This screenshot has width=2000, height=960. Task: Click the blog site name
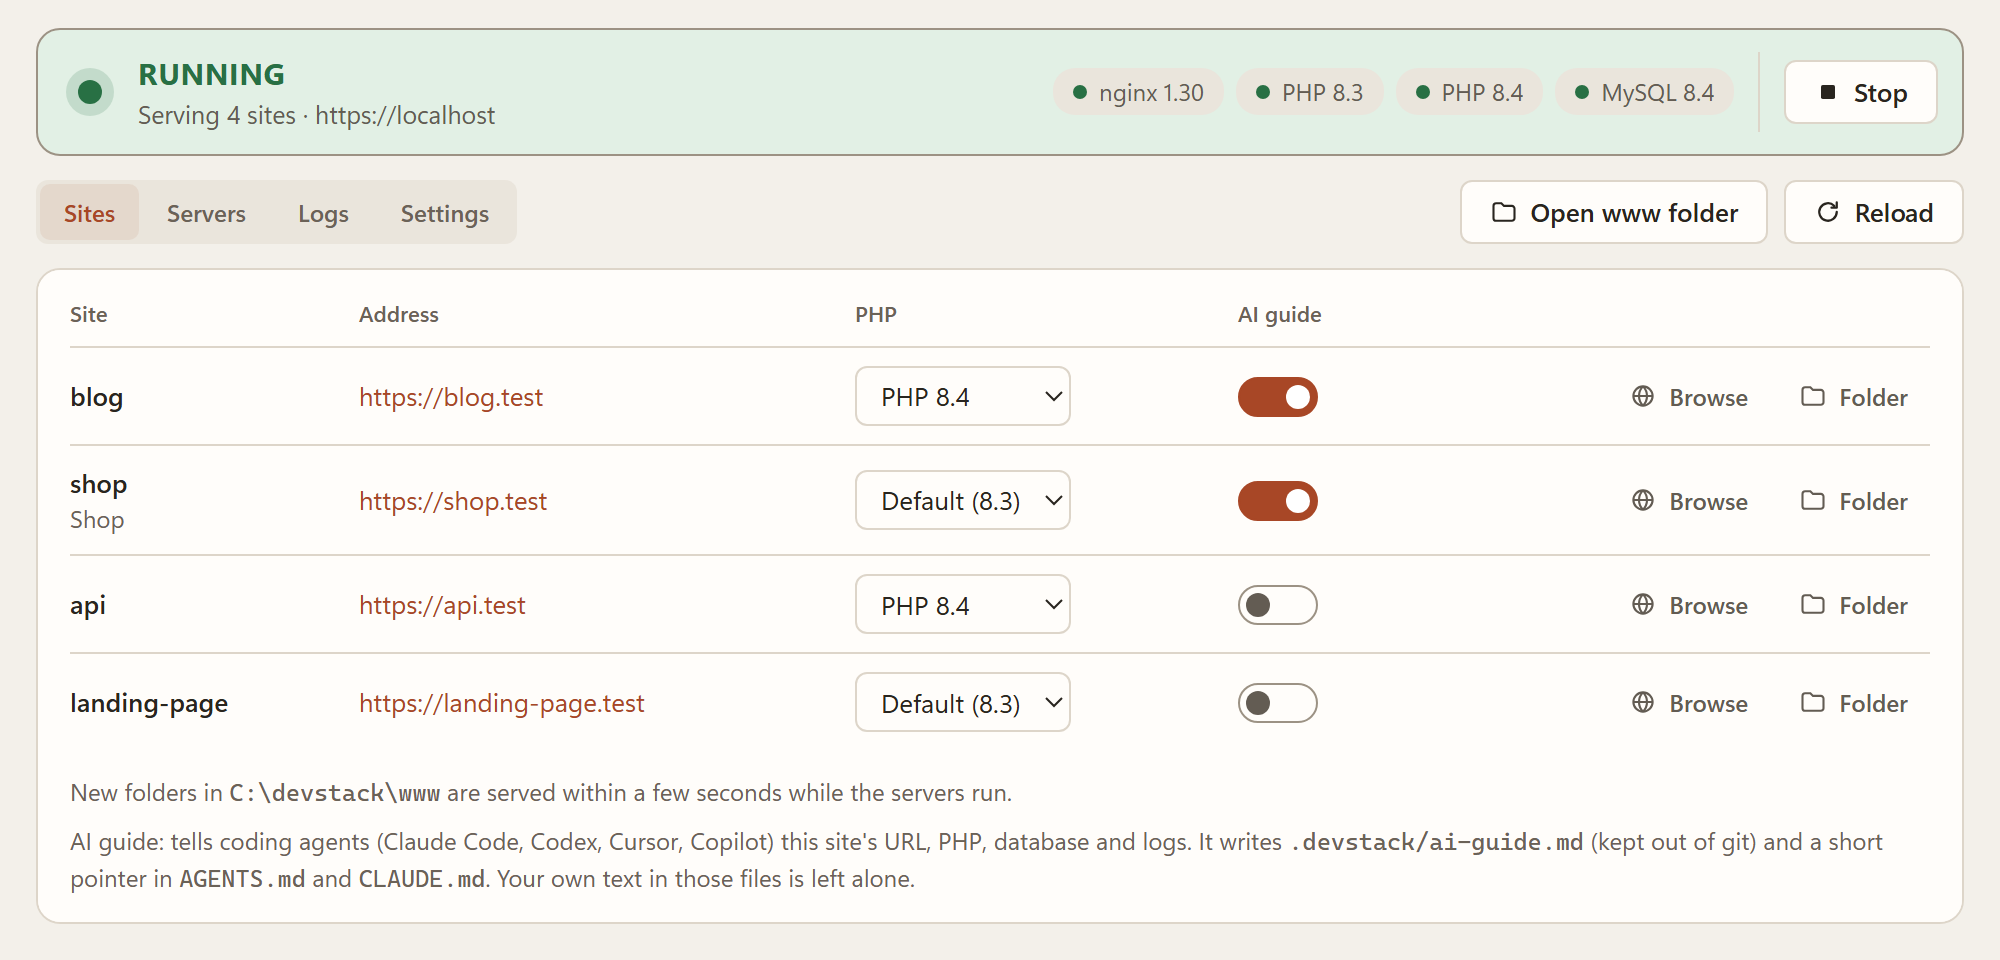96,397
